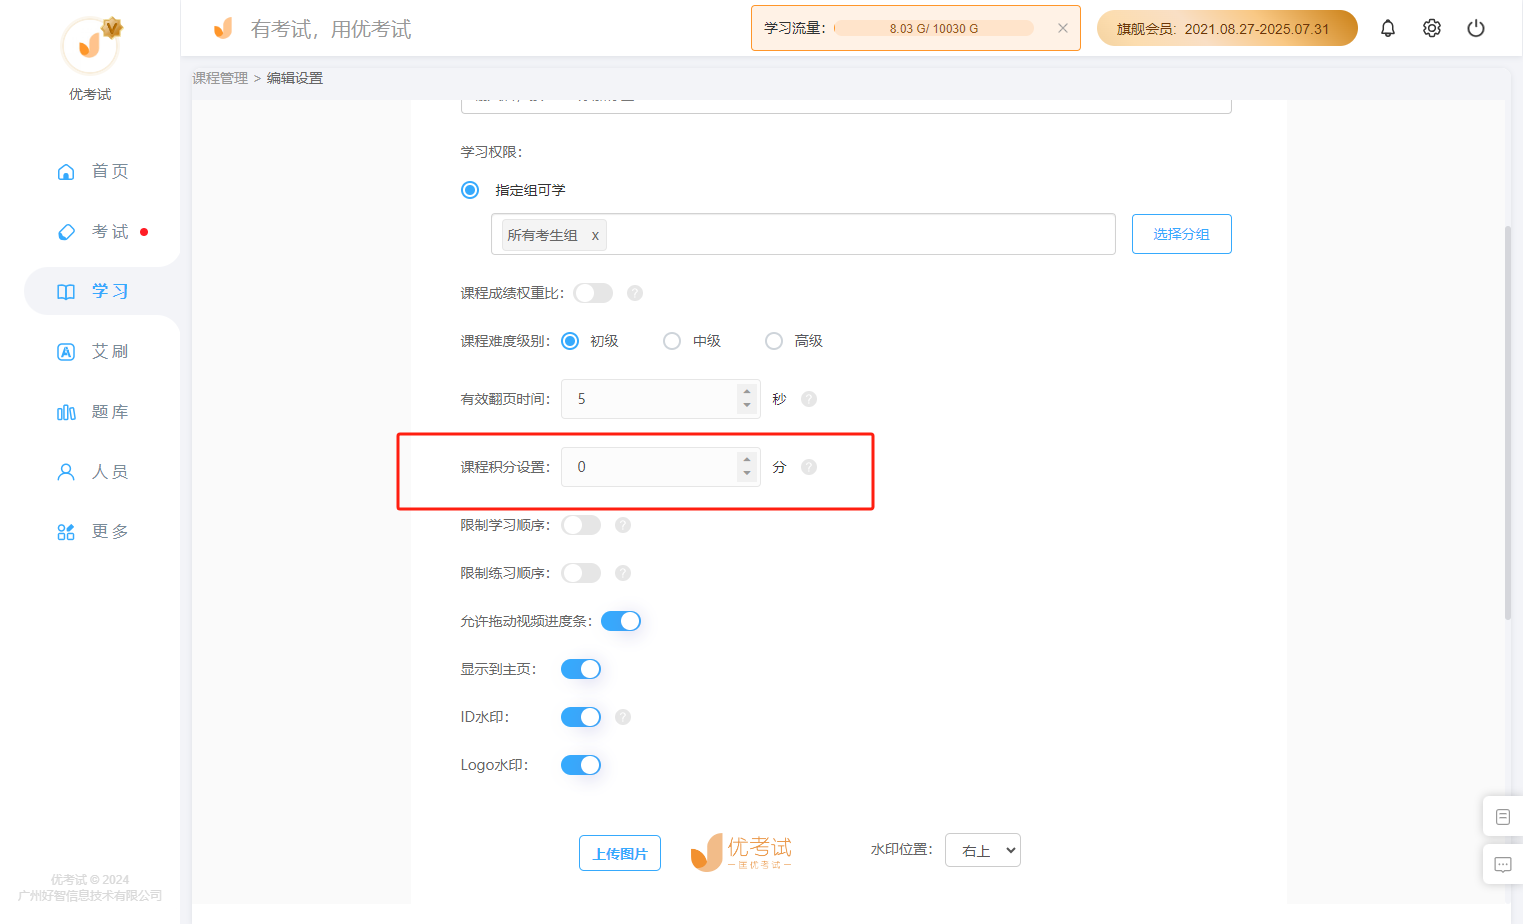Click 课程管理 breadcrumb link
The image size is (1523, 924).
pos(220,78)
